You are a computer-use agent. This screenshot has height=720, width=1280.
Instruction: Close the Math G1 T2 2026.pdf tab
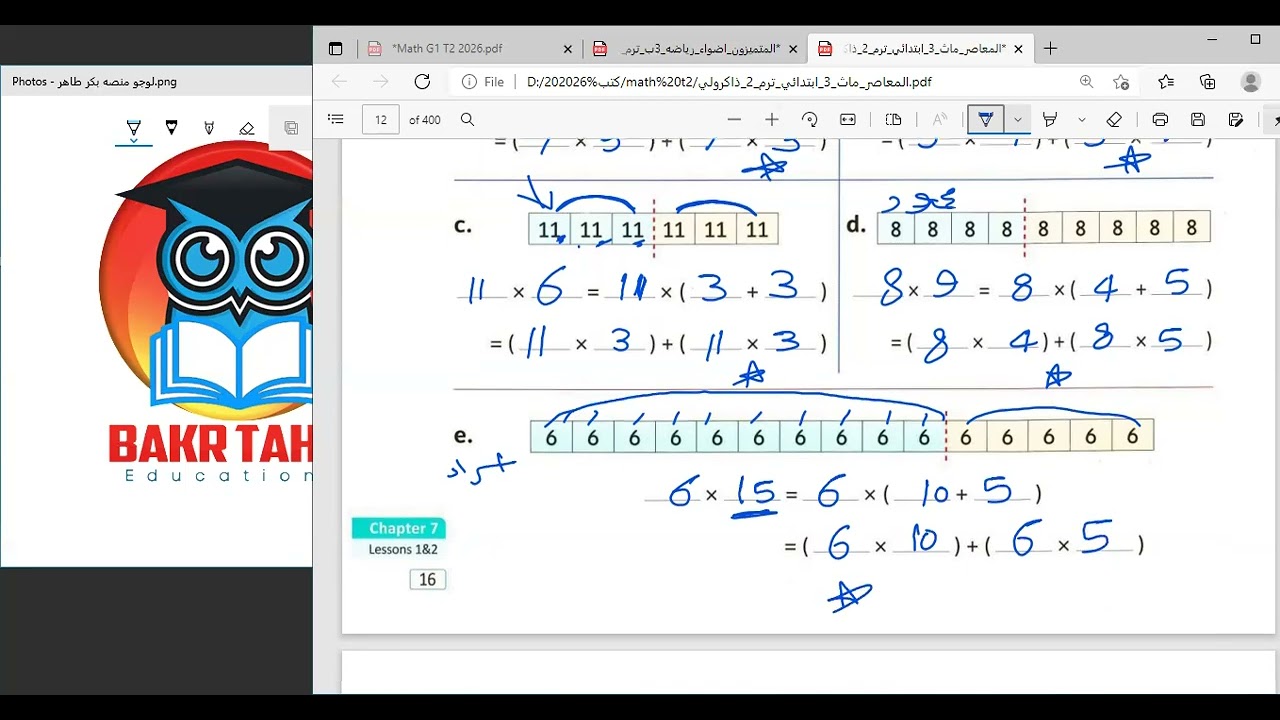[x=568, y=48]
